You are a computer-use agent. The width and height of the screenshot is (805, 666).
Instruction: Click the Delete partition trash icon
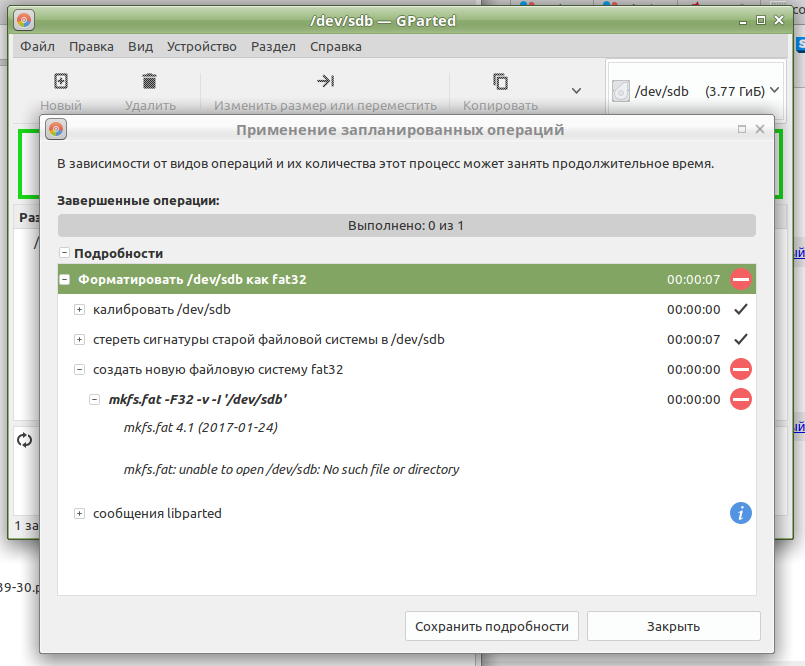point(150,82)
